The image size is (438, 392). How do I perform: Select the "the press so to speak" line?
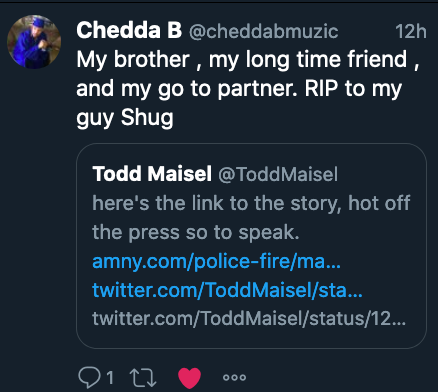click(196, 232)
